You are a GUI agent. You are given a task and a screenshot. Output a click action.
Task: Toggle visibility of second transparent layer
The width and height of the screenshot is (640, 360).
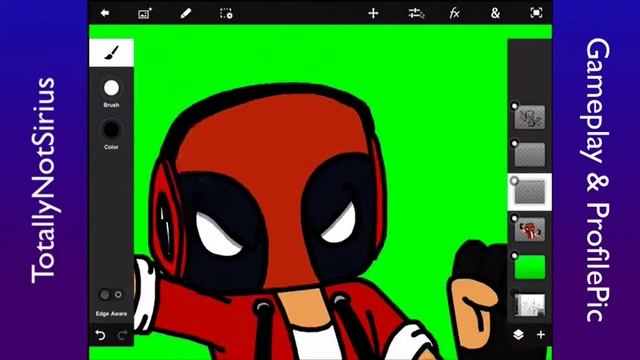click(x=514, y=143)
